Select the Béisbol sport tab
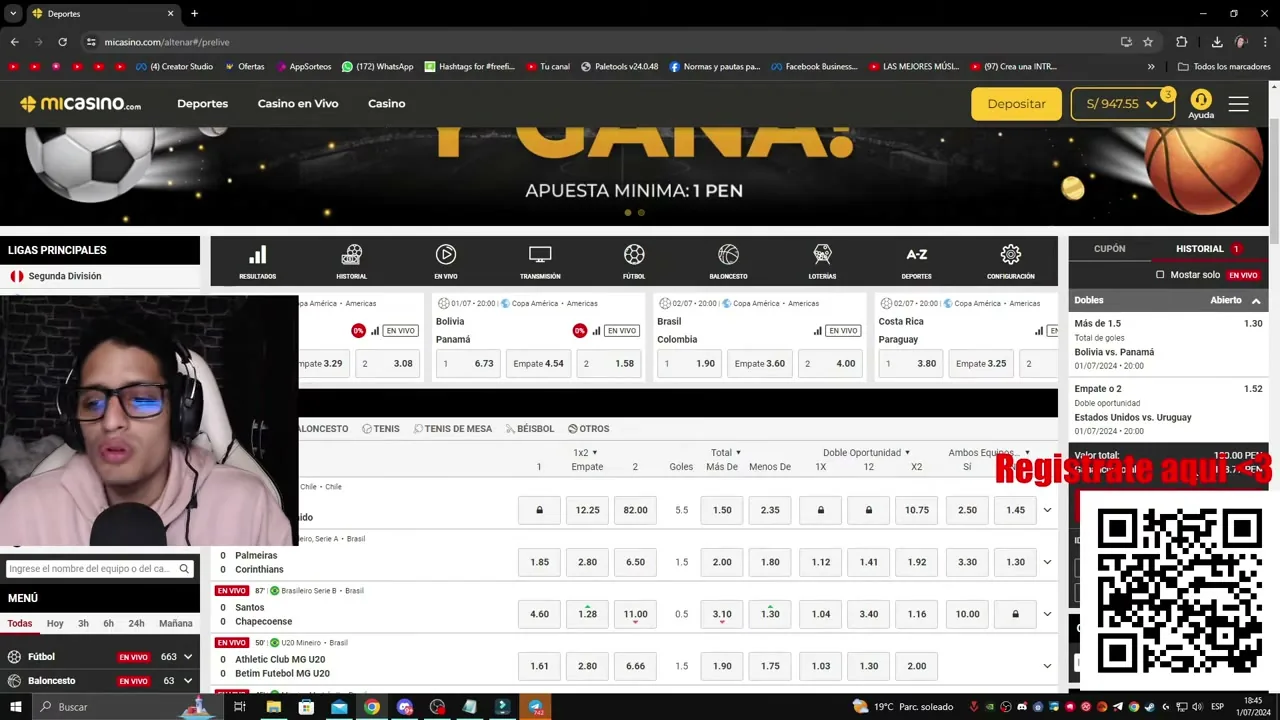This screenshot has width=1280, height=720. 530,429
